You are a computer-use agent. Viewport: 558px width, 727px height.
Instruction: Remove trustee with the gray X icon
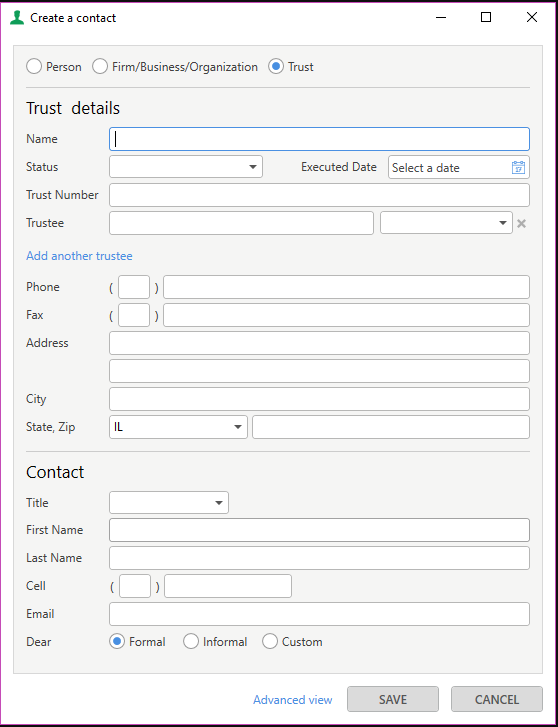tap(521, 223)
